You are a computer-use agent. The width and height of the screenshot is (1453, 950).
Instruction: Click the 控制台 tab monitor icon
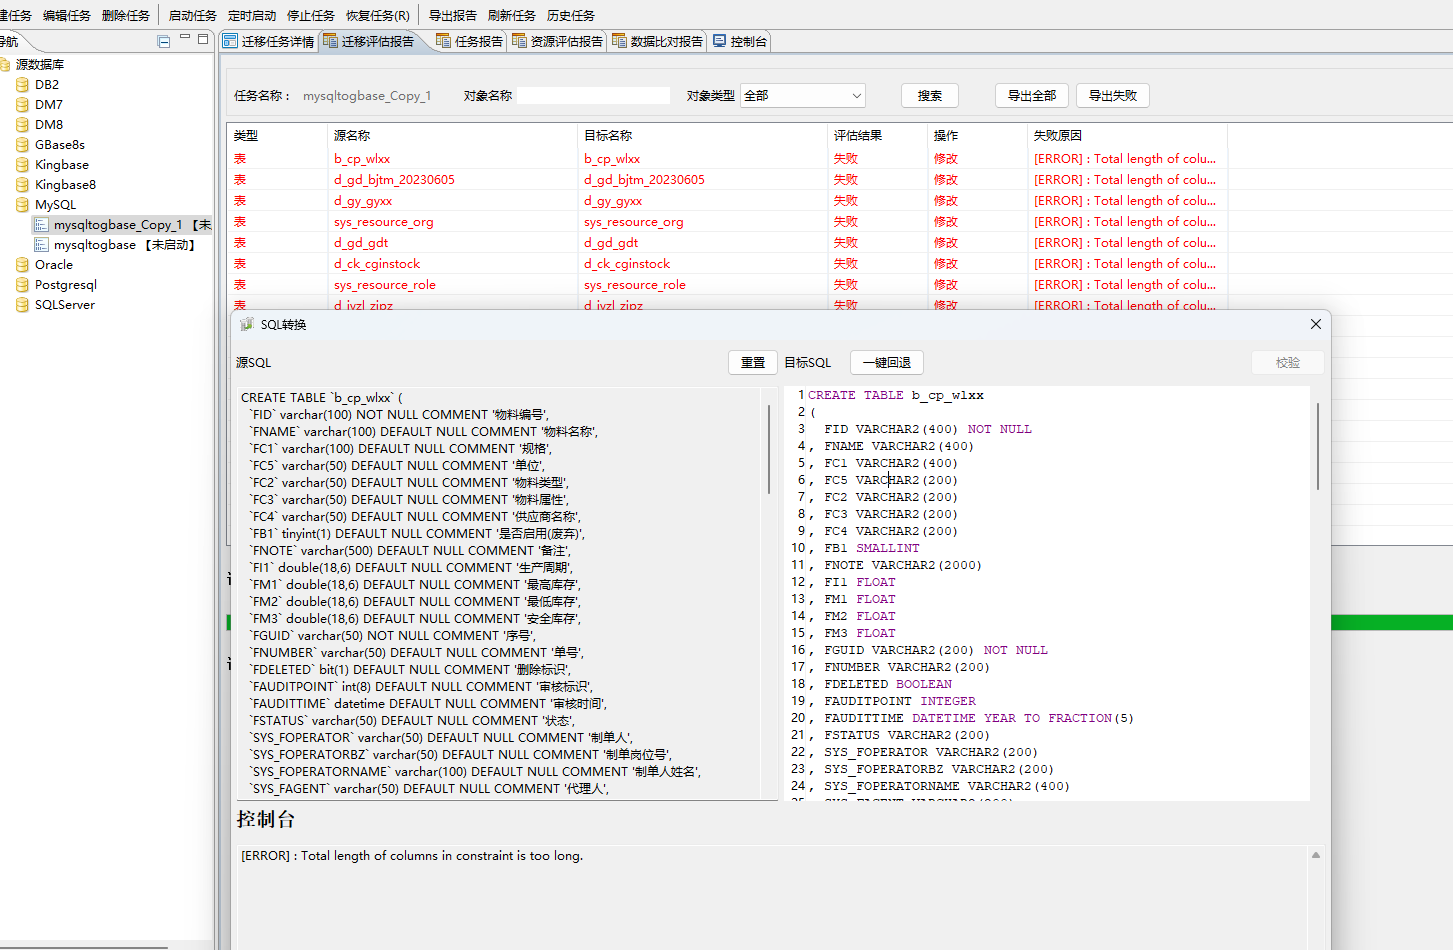point(719,41)
